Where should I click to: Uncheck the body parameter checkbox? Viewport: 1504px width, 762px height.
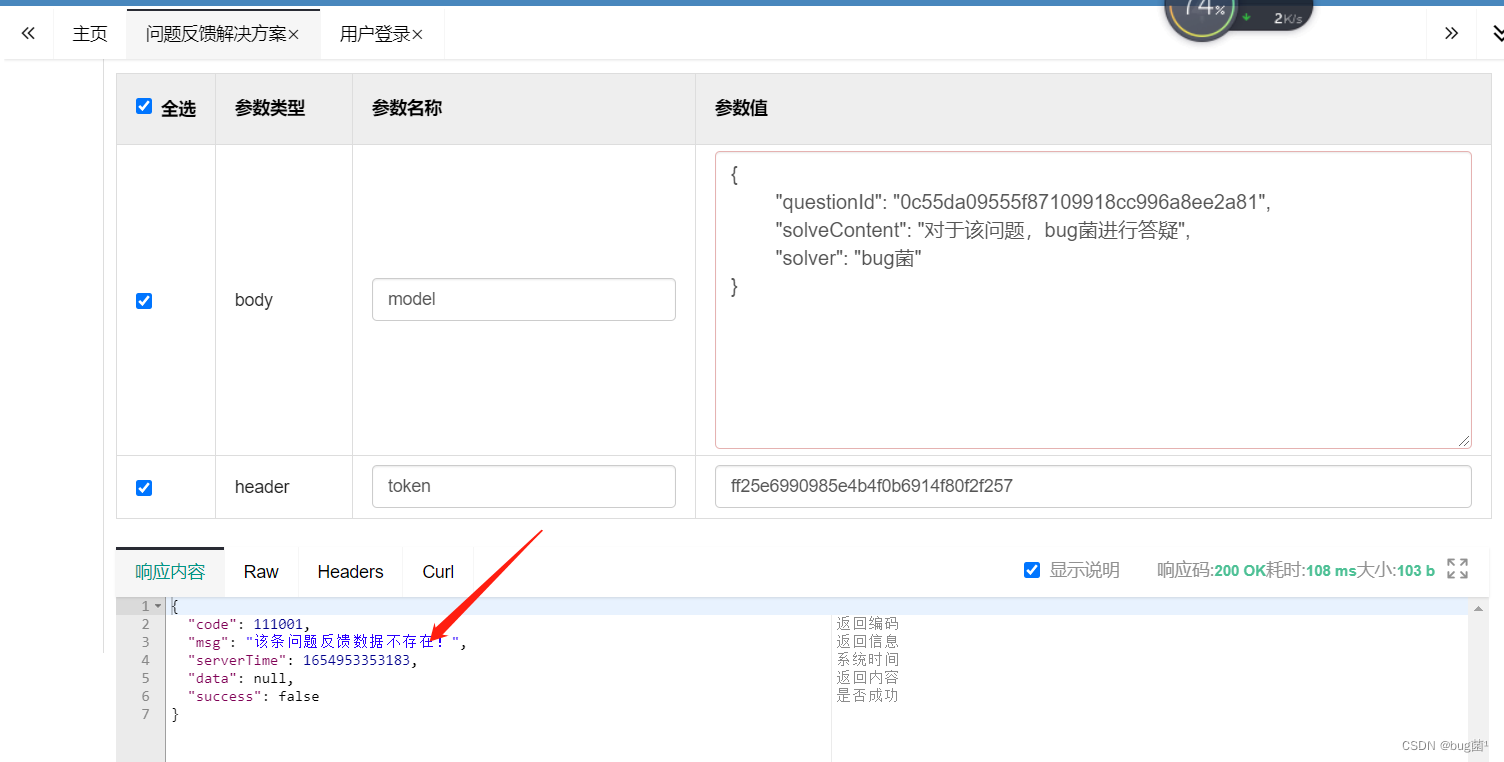click(x=144, y=301)
